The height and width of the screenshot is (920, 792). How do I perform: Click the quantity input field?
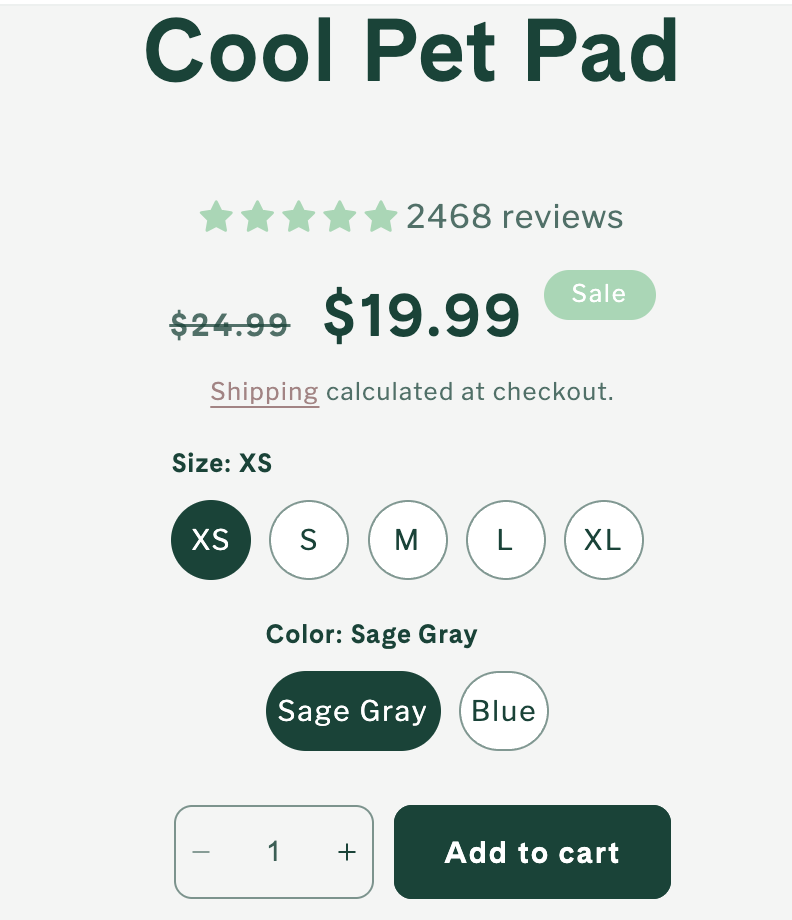pos(274,852)
